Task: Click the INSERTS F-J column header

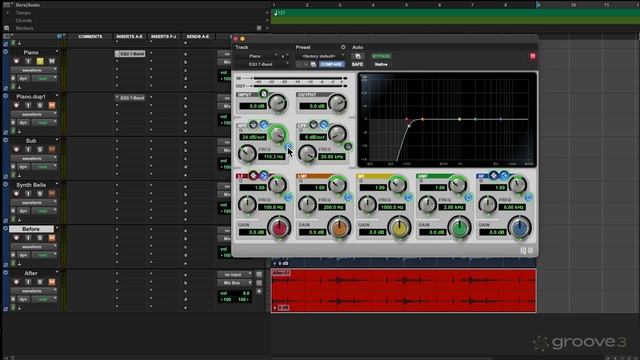Action: pyautogui.click(x=164, y=37)
